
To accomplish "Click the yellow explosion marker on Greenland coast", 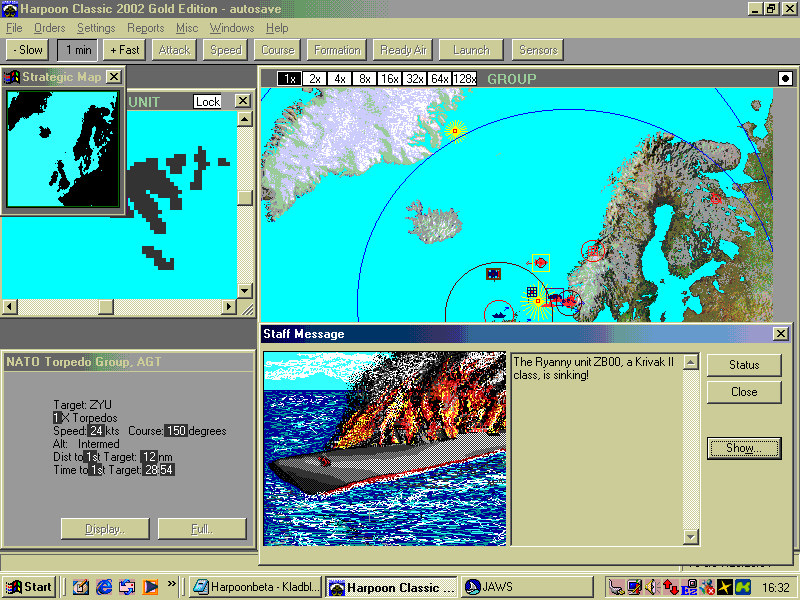I will (x=455, y=131).
